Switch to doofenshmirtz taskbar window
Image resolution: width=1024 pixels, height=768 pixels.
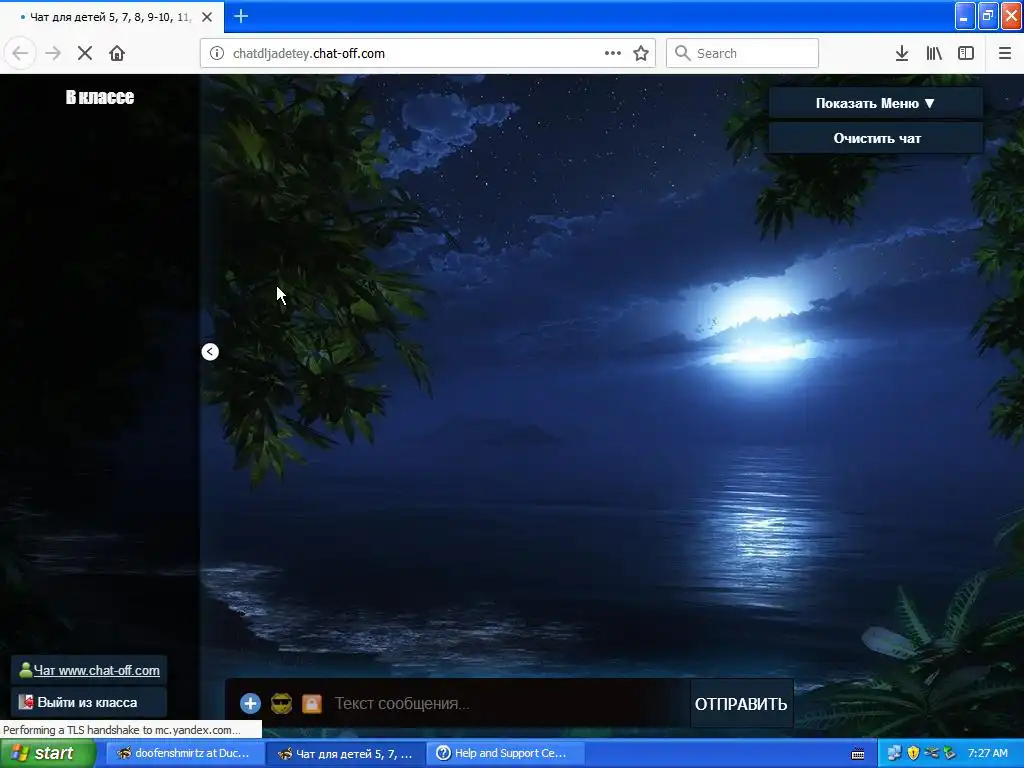pyautogui.click(x=185, y=753)
